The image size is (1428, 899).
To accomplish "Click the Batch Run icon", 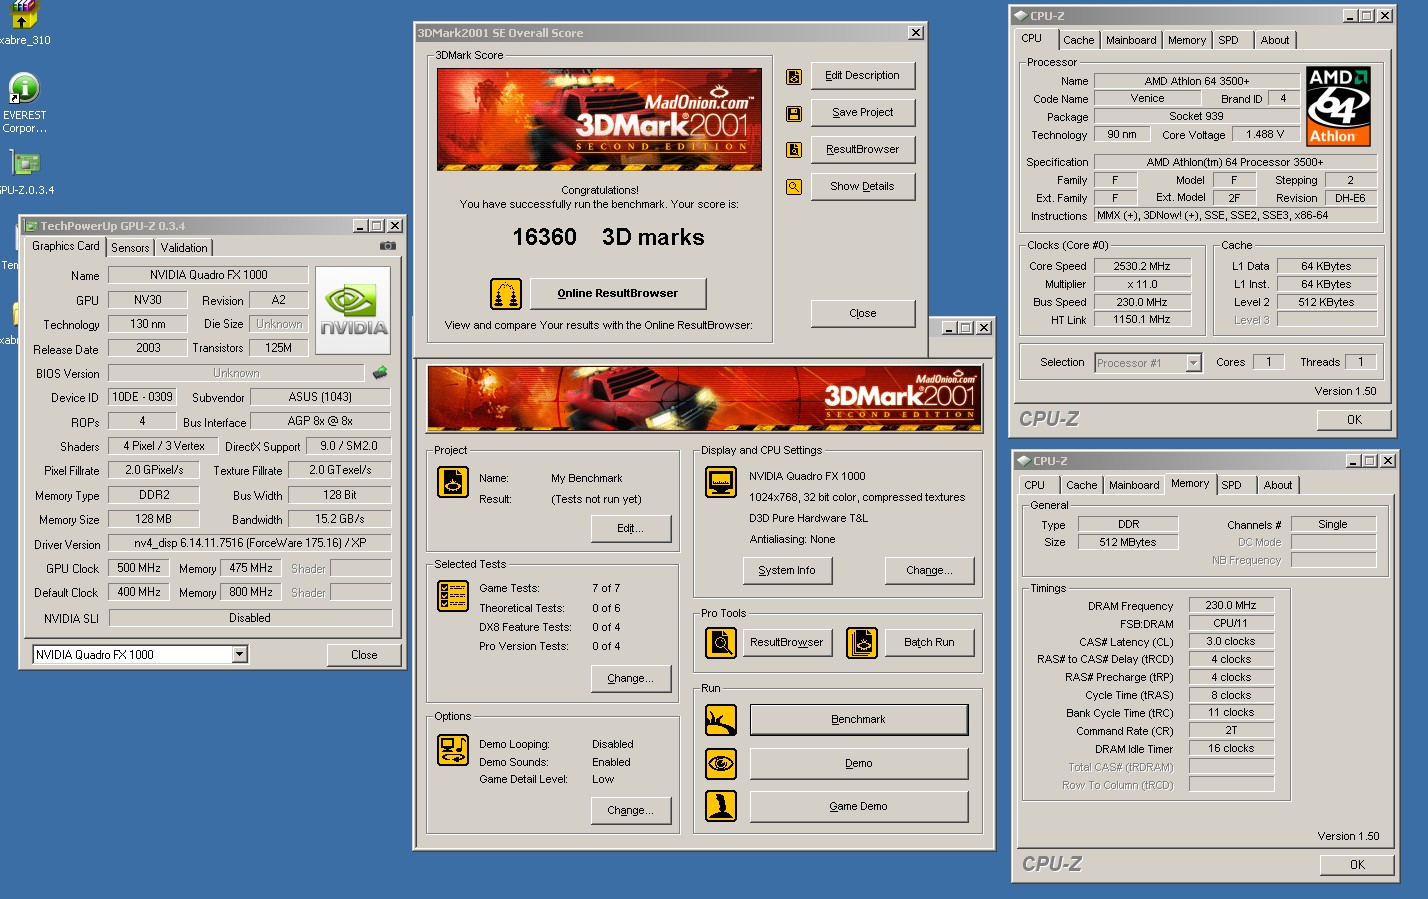I will pos(862,643).
